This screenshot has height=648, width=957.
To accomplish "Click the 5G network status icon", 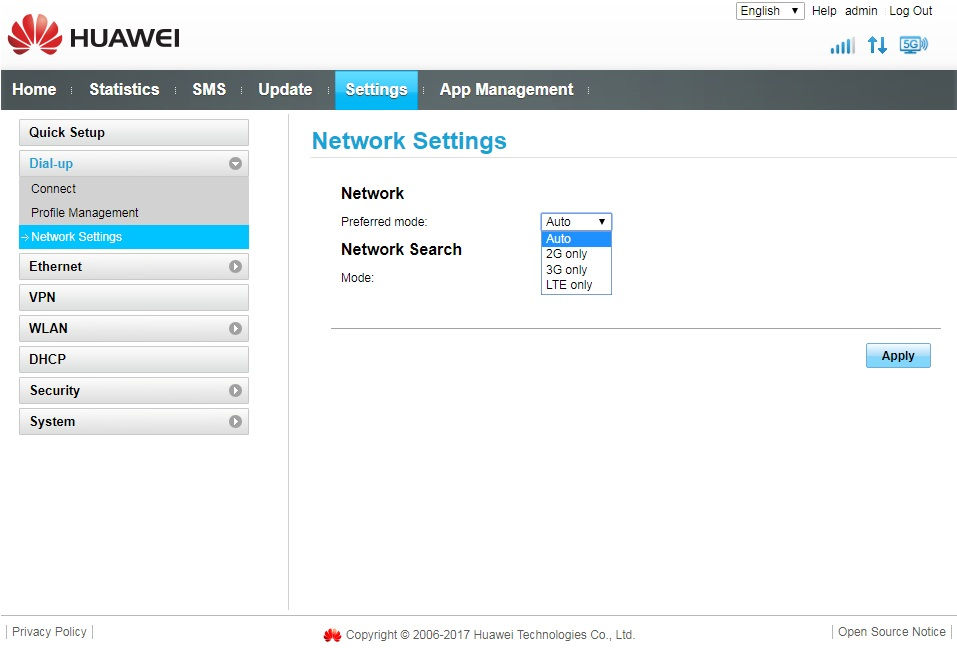I will 911,44.
